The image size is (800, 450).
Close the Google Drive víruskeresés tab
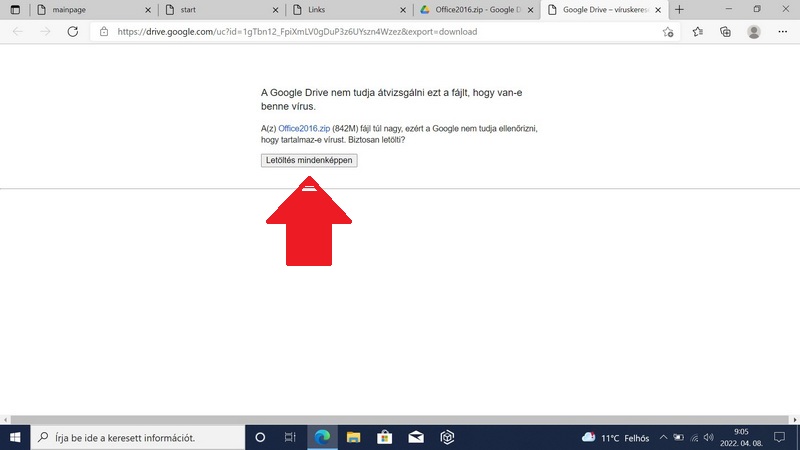(x=658, y=10)
